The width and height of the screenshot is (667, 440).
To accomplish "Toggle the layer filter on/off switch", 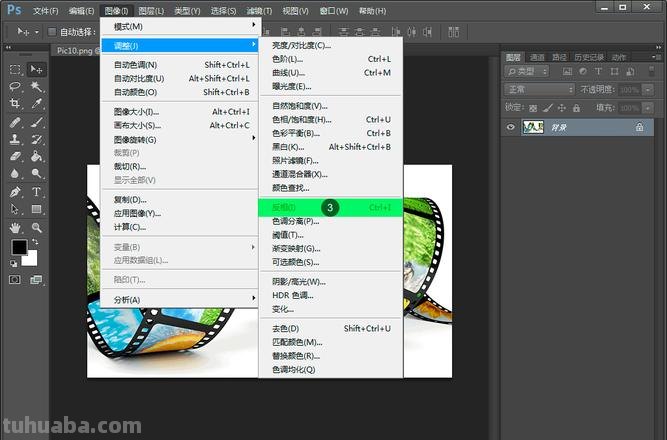I will click(651, 71).
